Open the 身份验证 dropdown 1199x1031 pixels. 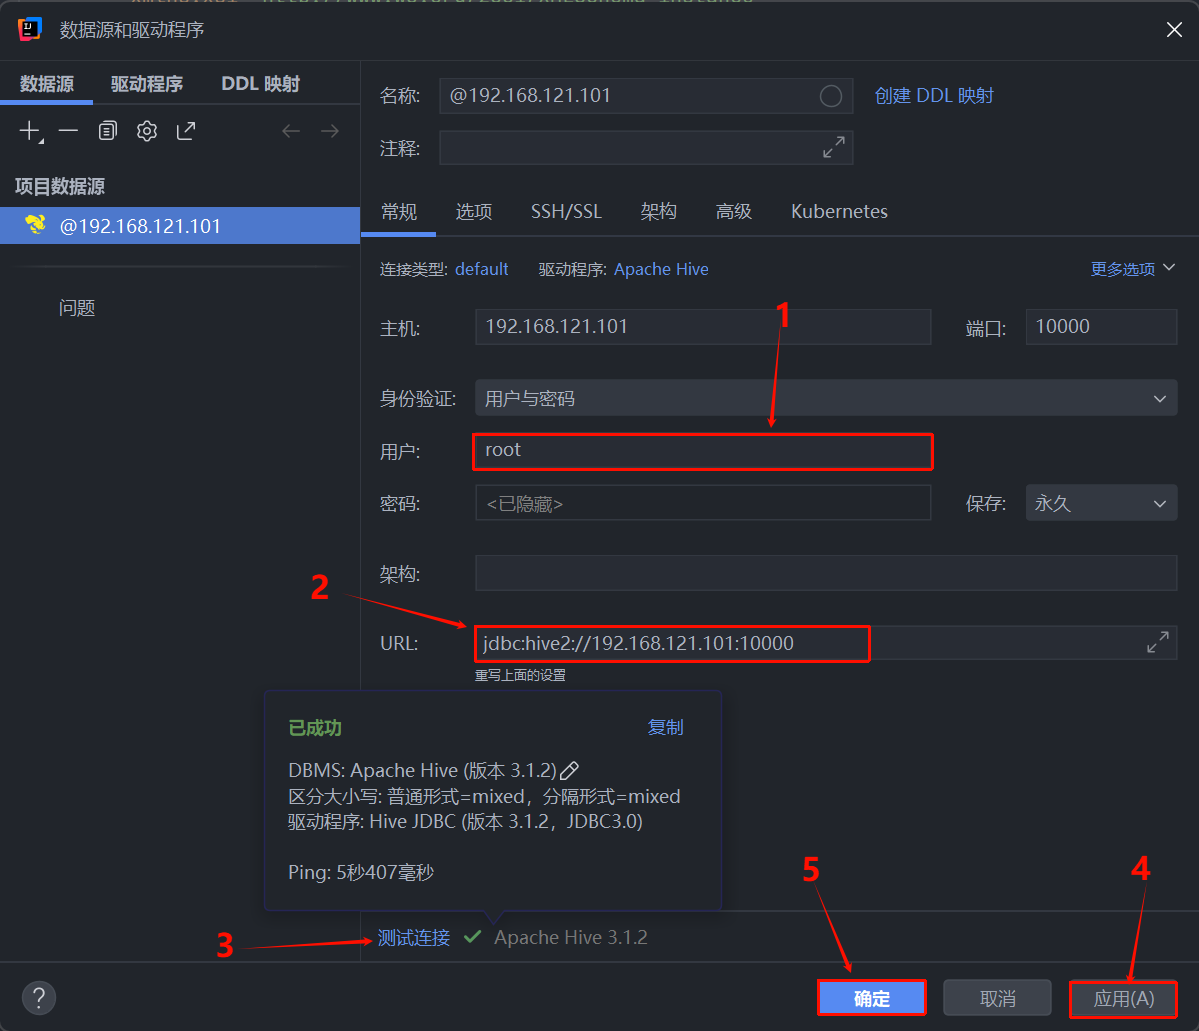tap(826, 398)
